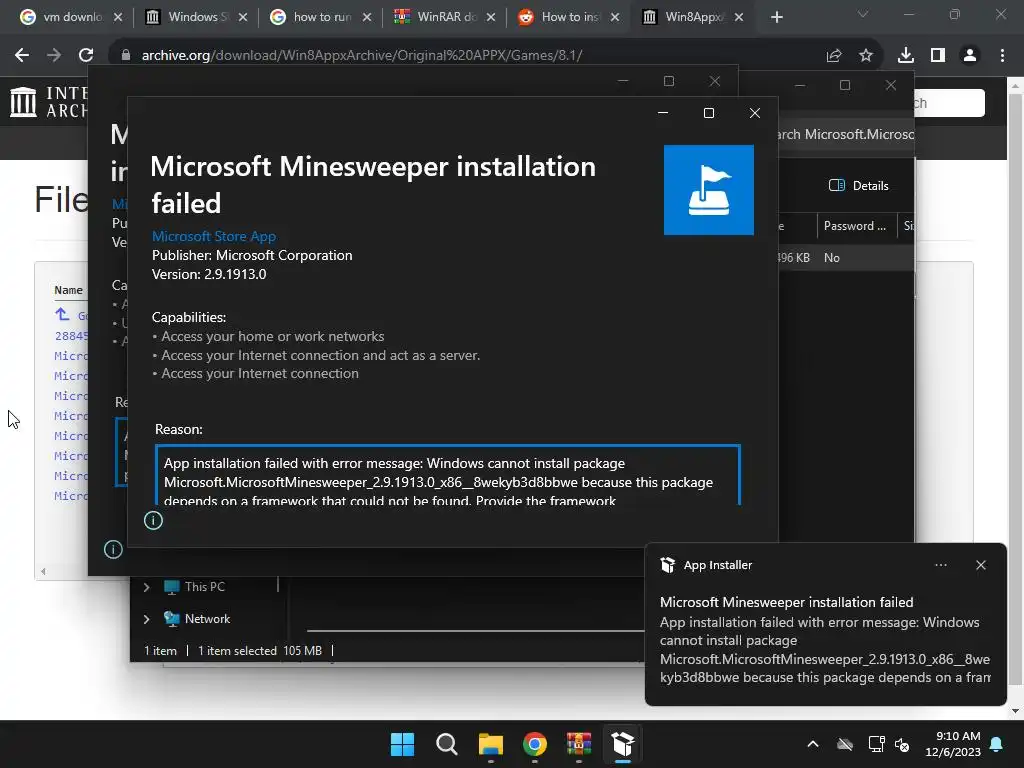This screenshot has width=1024, height=768.
Task: Go forward in Chrome
Action: 54,55
